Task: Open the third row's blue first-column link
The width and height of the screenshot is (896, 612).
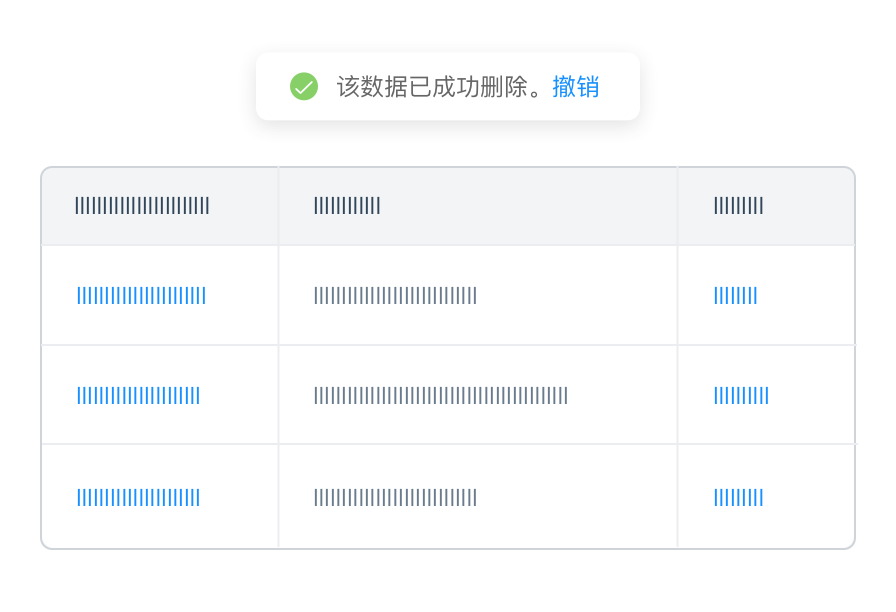Action: pyautogui.click(x=138, y=497)
